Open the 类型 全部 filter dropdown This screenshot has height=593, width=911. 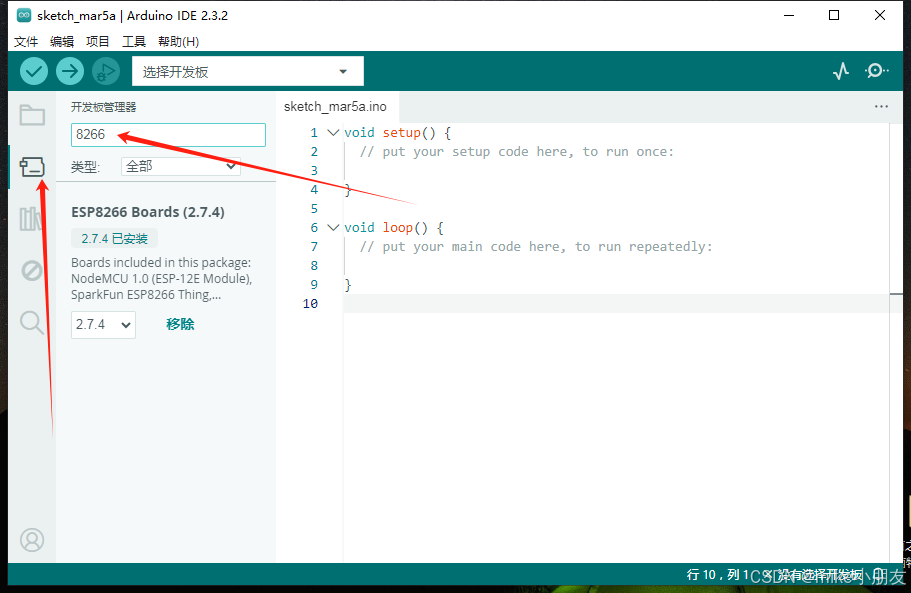click(181, 167)
